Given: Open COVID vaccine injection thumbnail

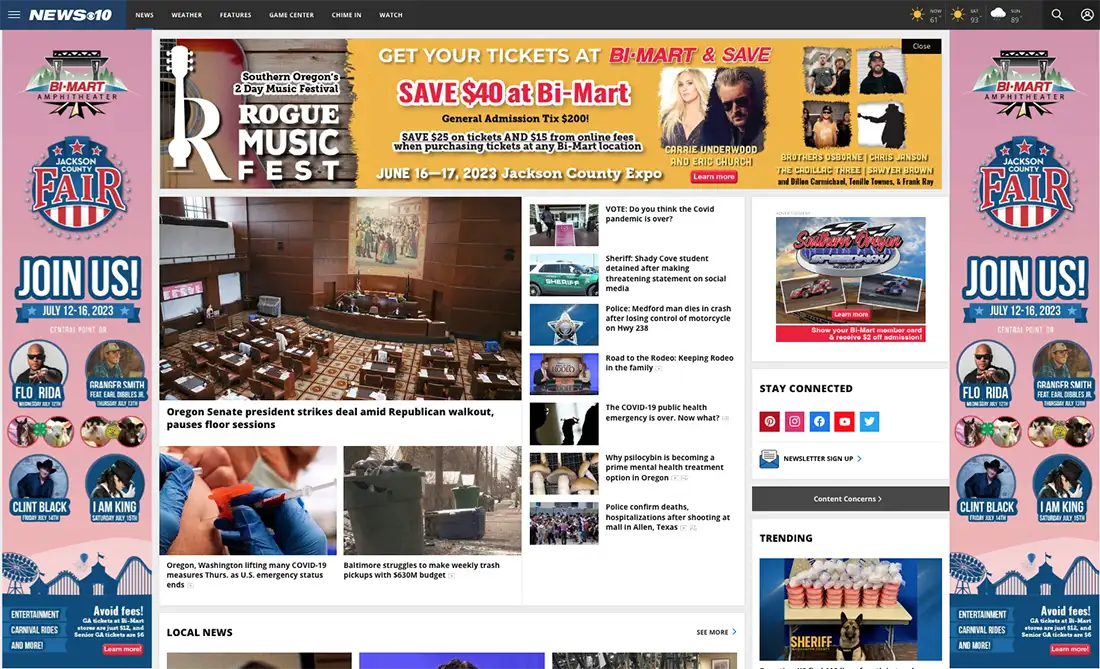Looking at the screenshot, I should point(248,501).
